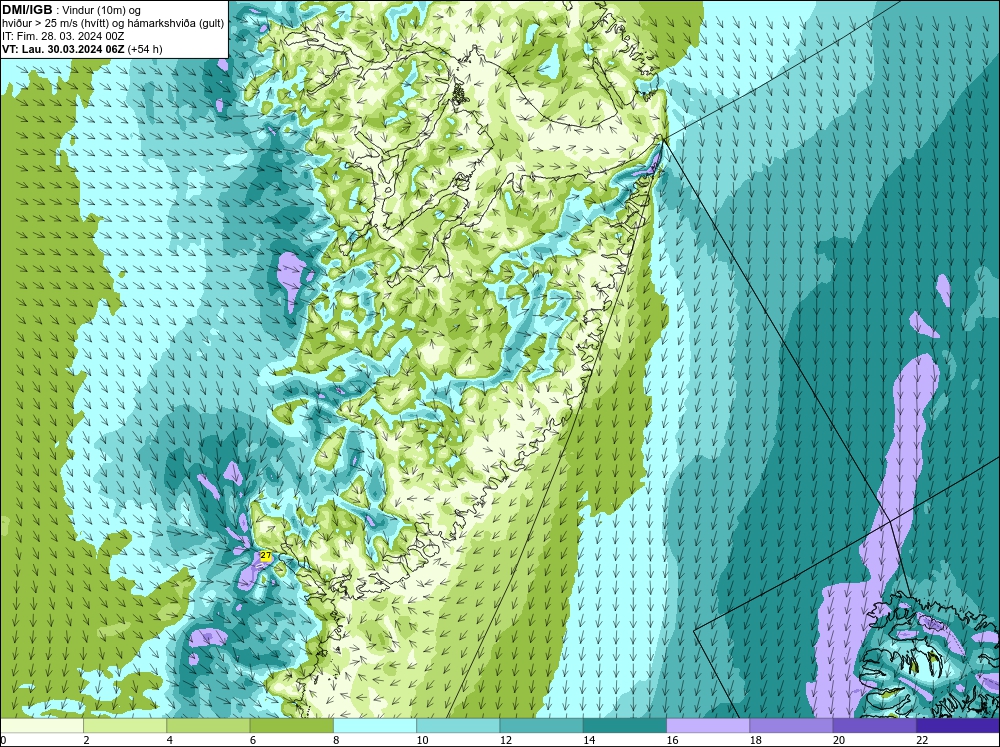Click the legend swatch between 18 and 20
The width and height of the screenshot is (1000, 747).
click(x=791, y=726)
